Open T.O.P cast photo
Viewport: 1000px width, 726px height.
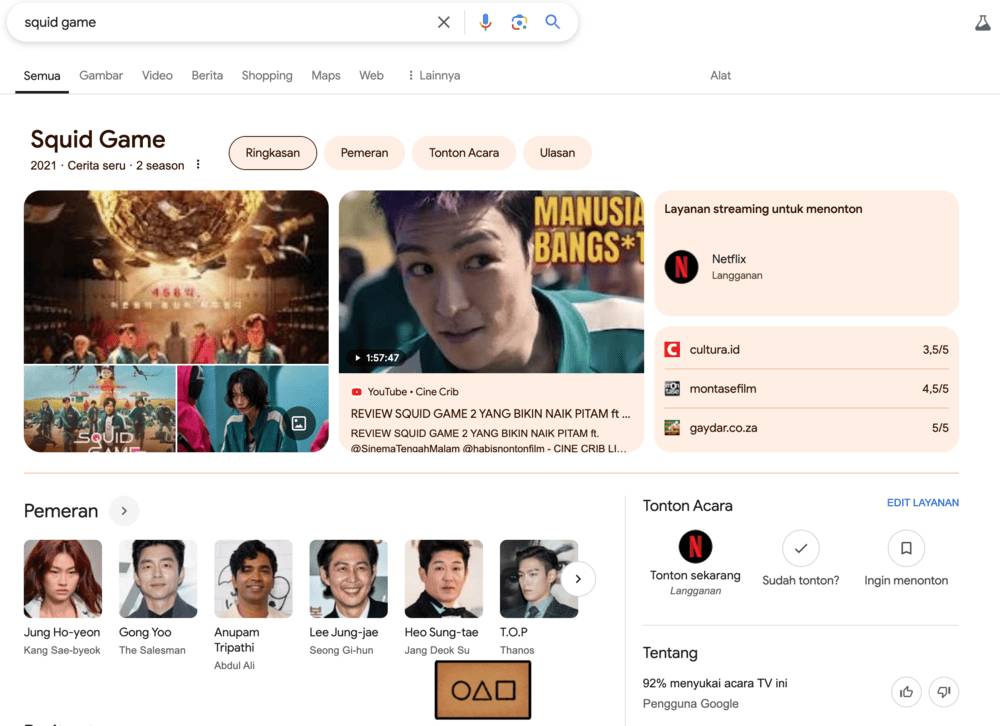539,579
